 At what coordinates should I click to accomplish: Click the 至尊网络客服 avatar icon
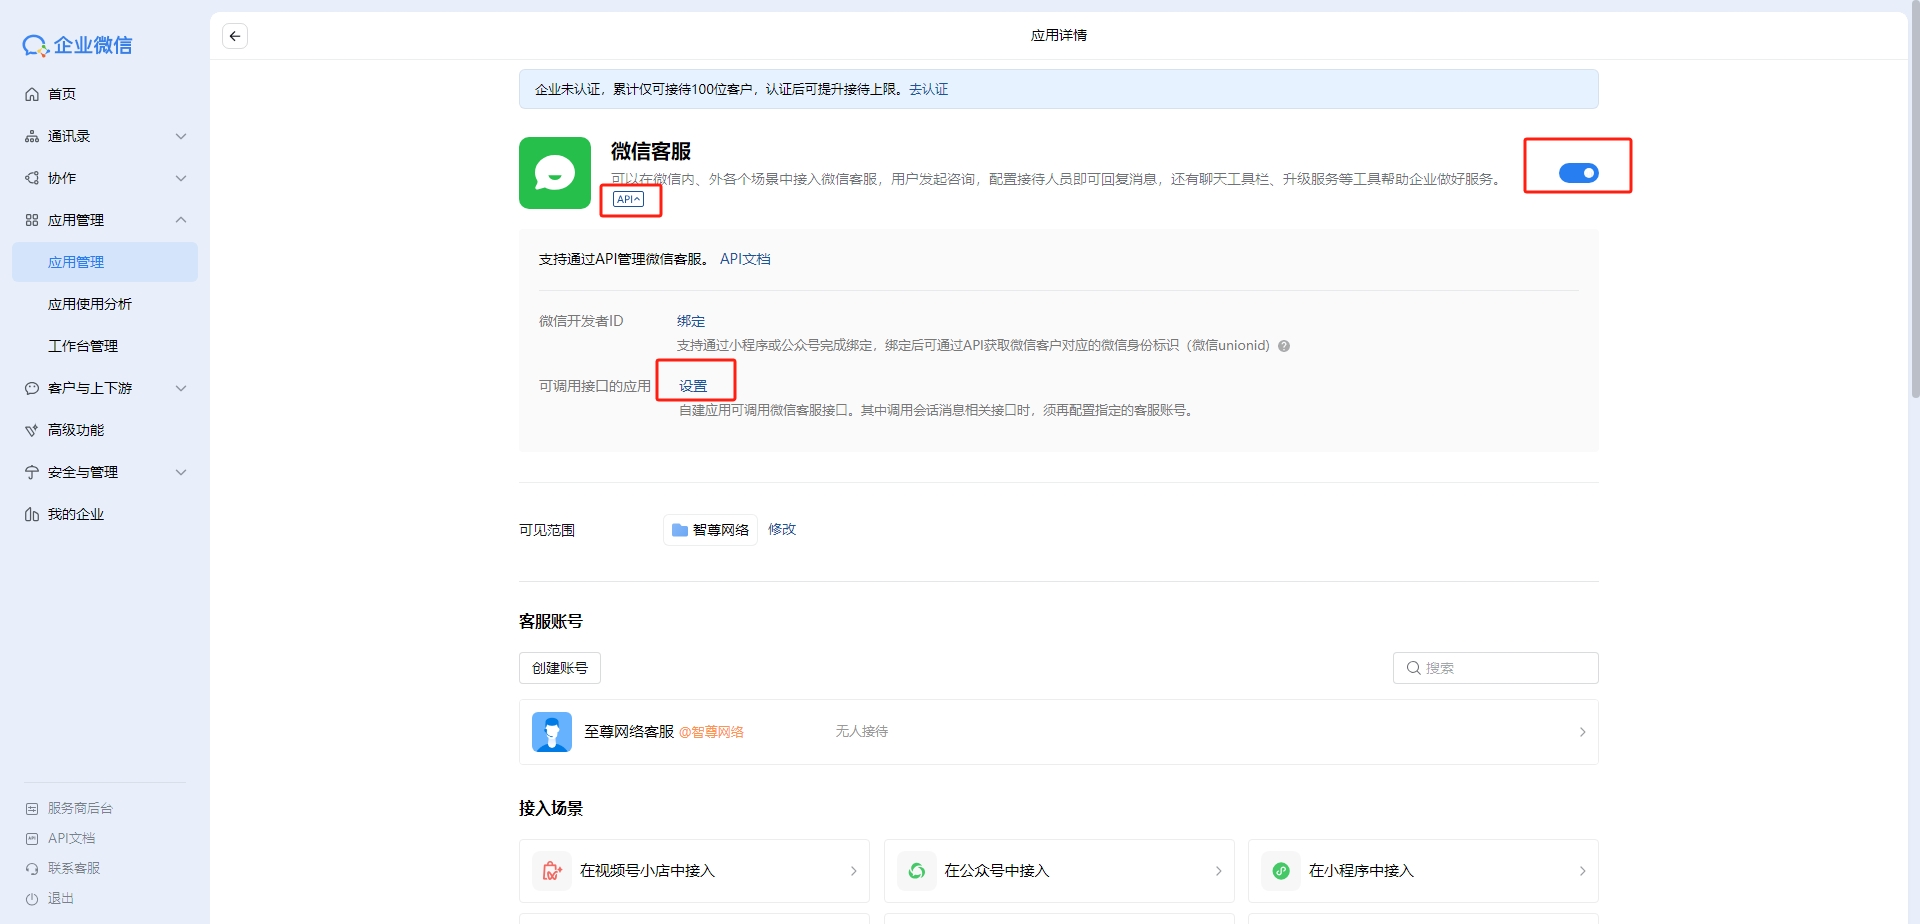coord(552,732)
